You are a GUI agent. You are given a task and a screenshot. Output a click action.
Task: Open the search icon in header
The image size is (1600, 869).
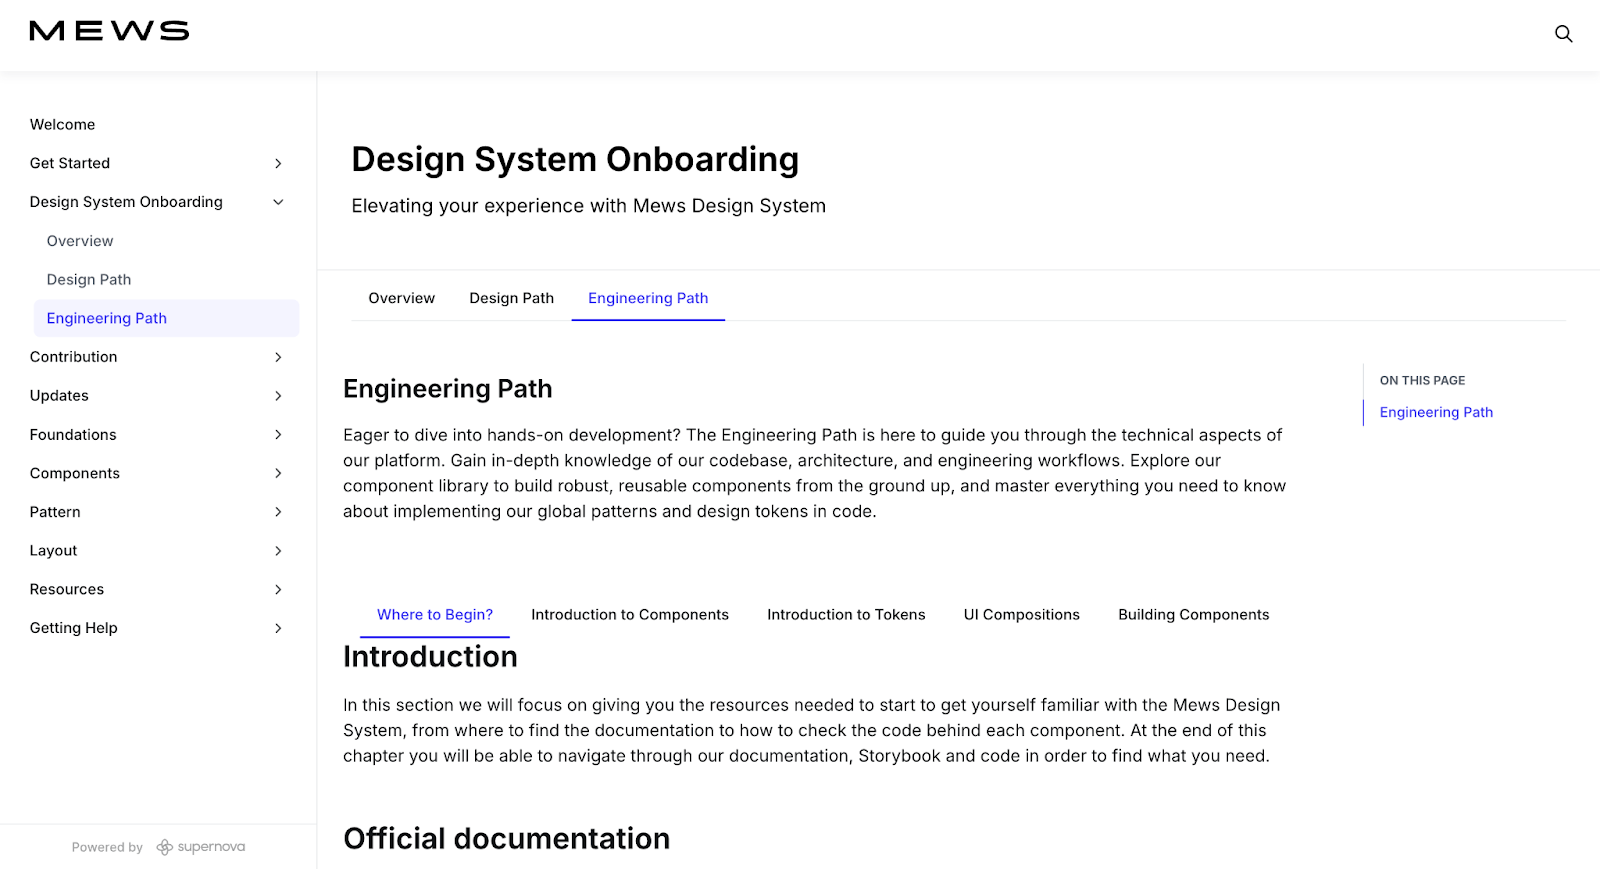pyautogui.click(x=1563, y=34)
